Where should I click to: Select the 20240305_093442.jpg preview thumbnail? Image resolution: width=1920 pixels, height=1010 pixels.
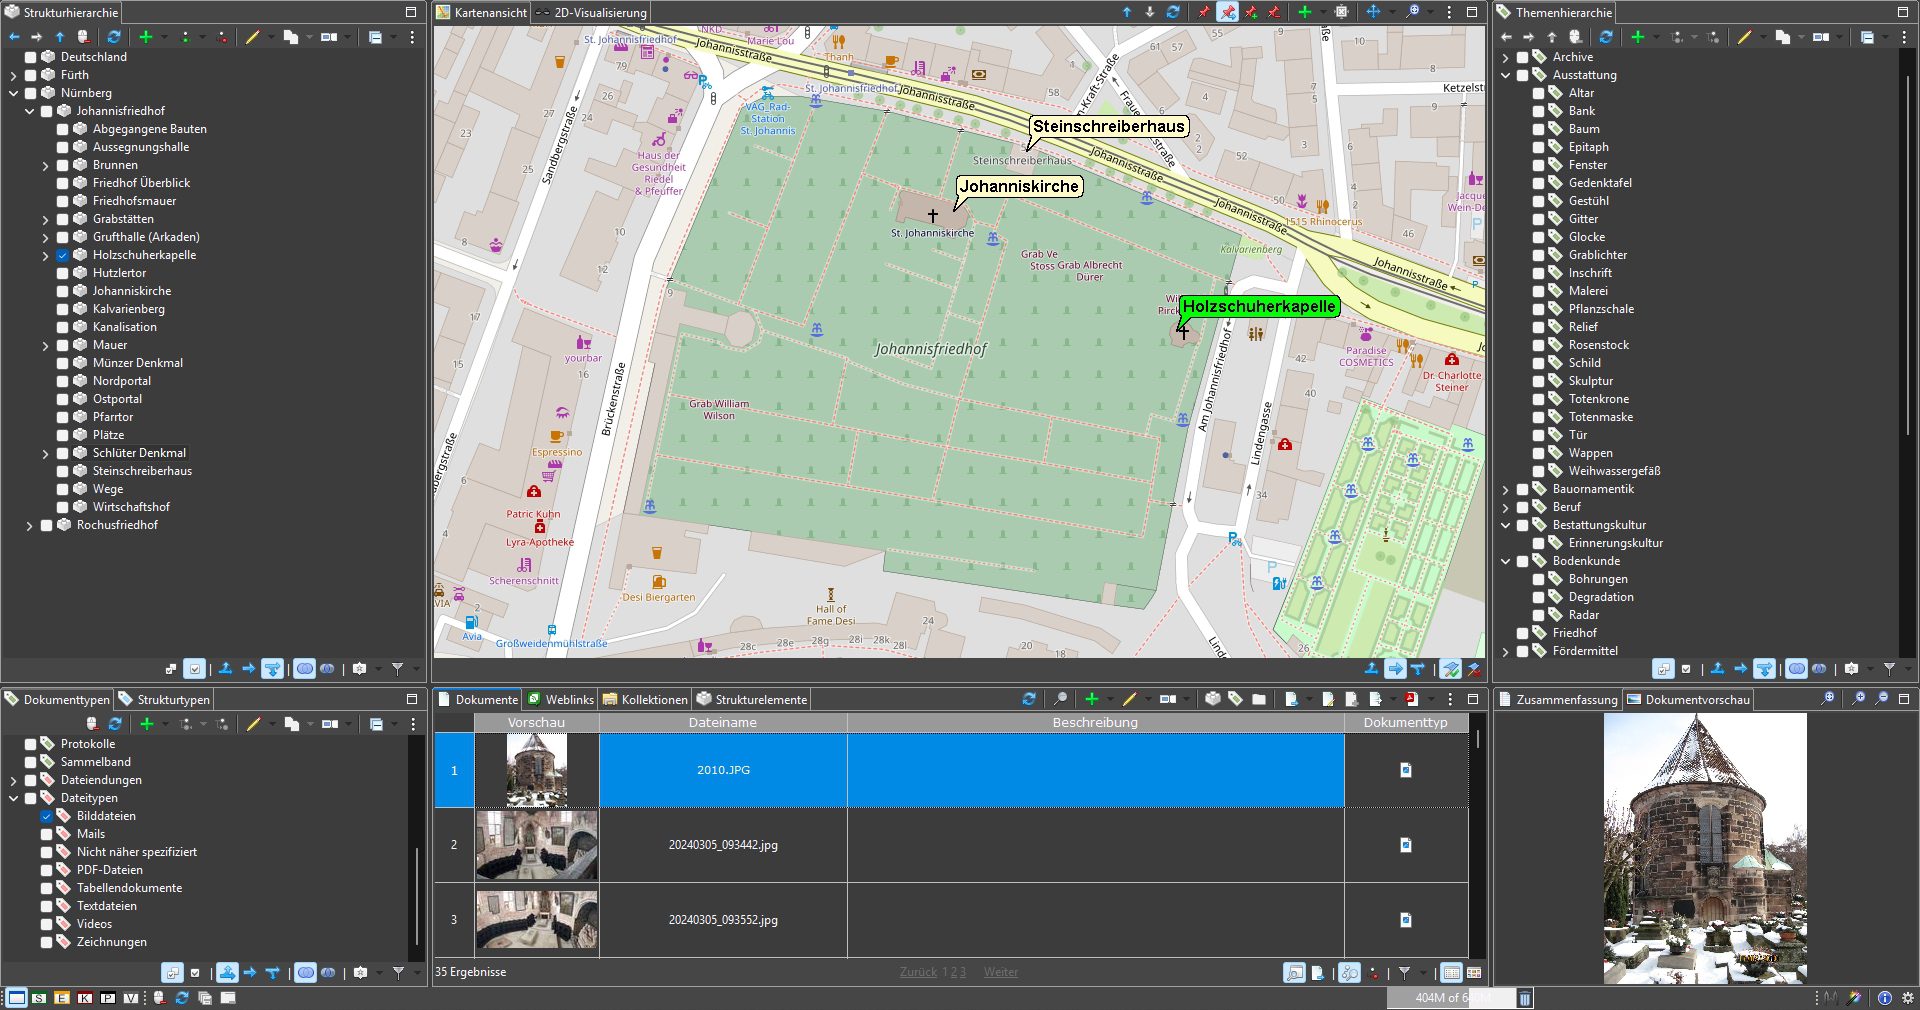(x=536, y=845)
